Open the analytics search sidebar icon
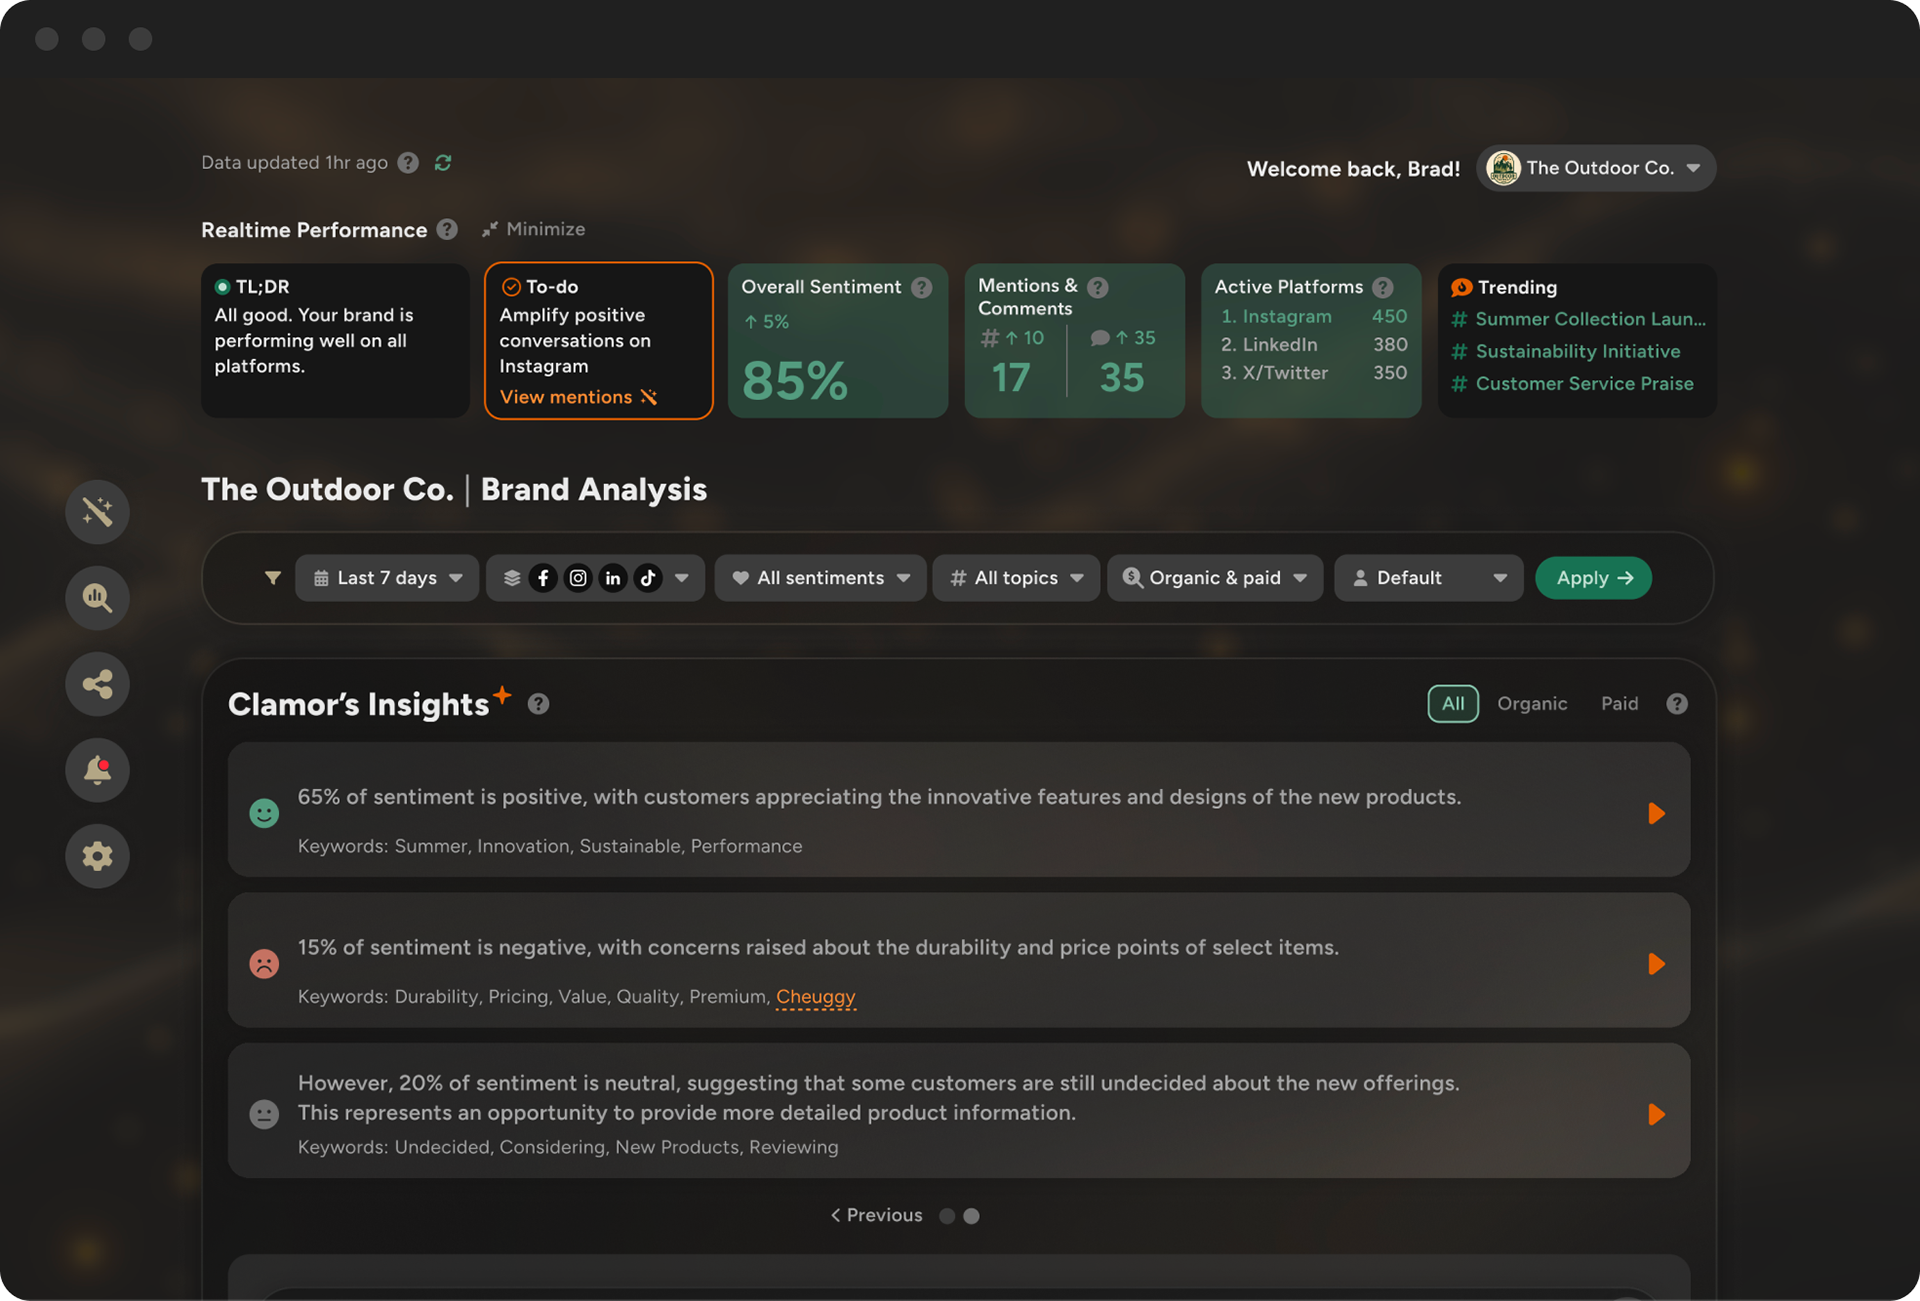Image resolution: width=1920 pixels, height=1301 pixels. click(x=97, y=598)
